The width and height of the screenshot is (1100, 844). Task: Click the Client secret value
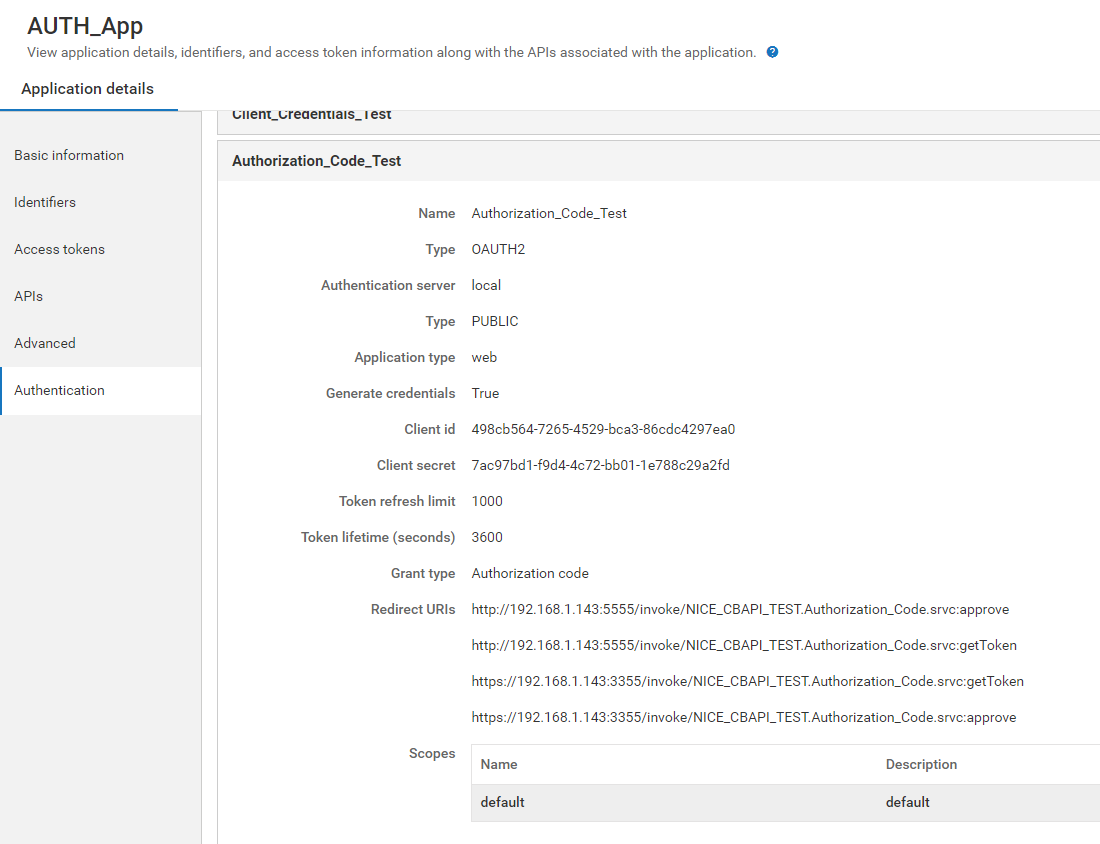click(x=600, y=465)
